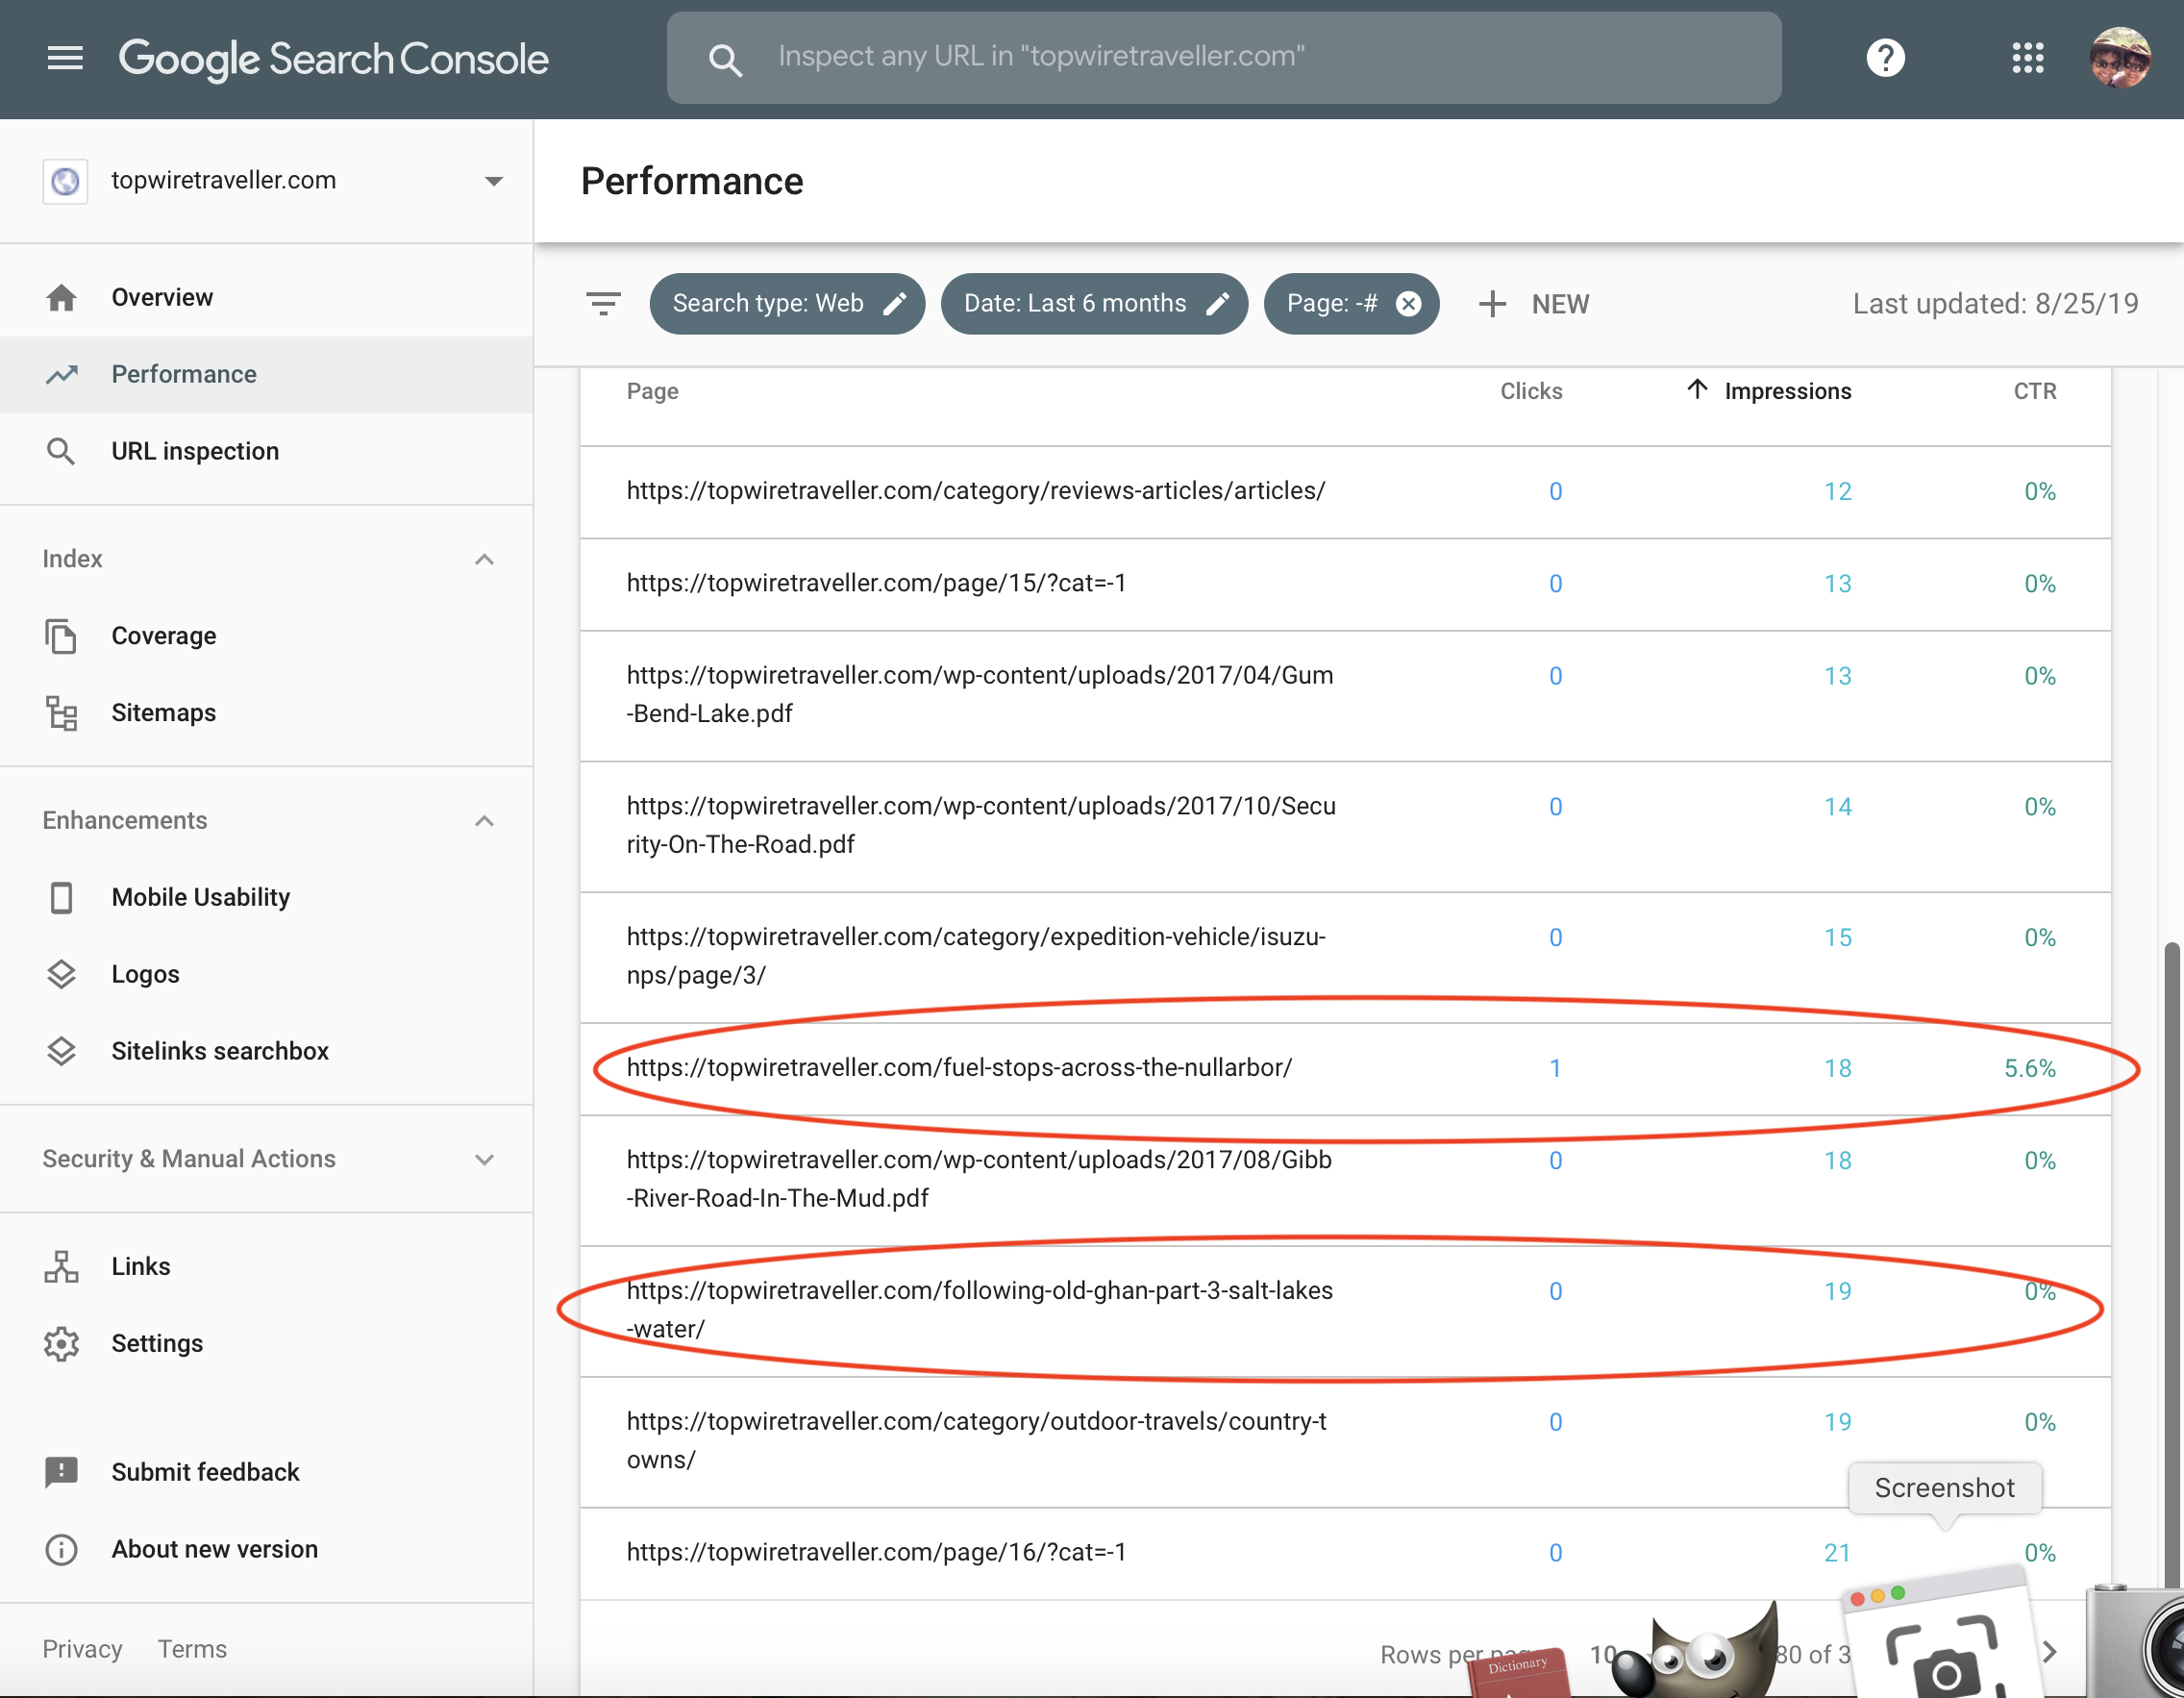Click the Sitemaps tree icon
Screen dimensions: 2184x1698
(x=61, y=713)
